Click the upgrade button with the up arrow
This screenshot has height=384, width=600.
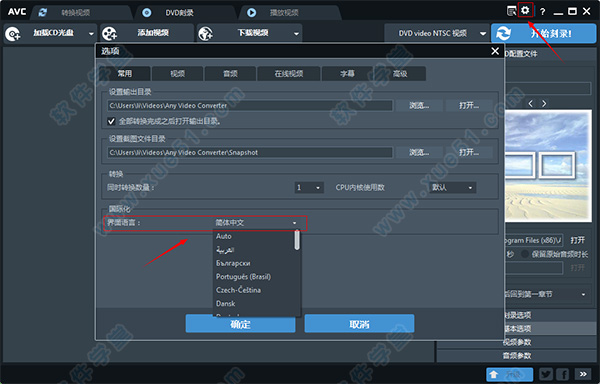pyautogui.click(x=509, y=374)
